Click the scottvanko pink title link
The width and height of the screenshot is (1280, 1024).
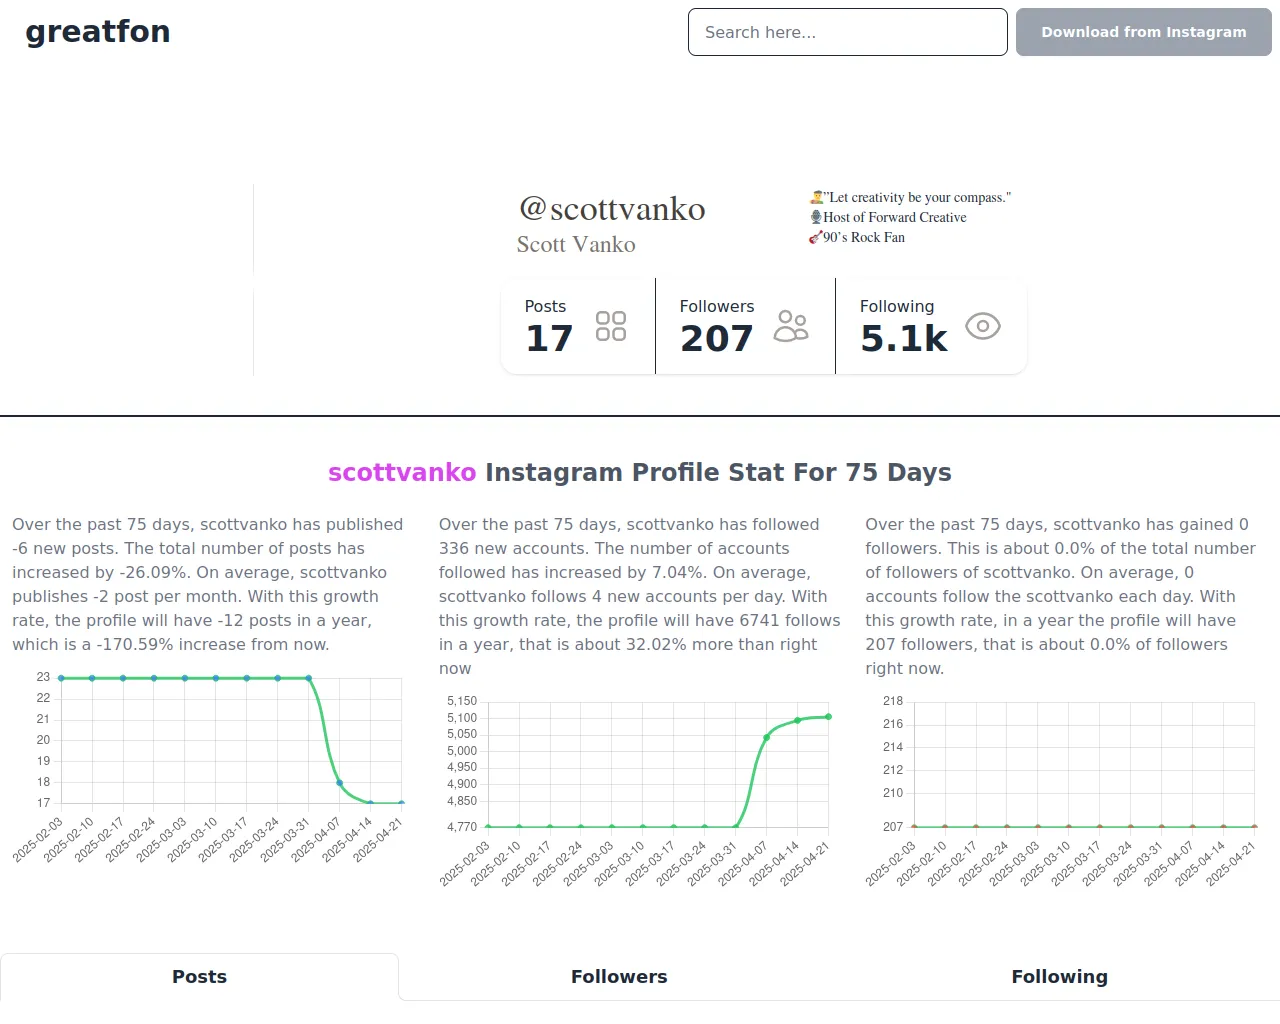point(402,472)
